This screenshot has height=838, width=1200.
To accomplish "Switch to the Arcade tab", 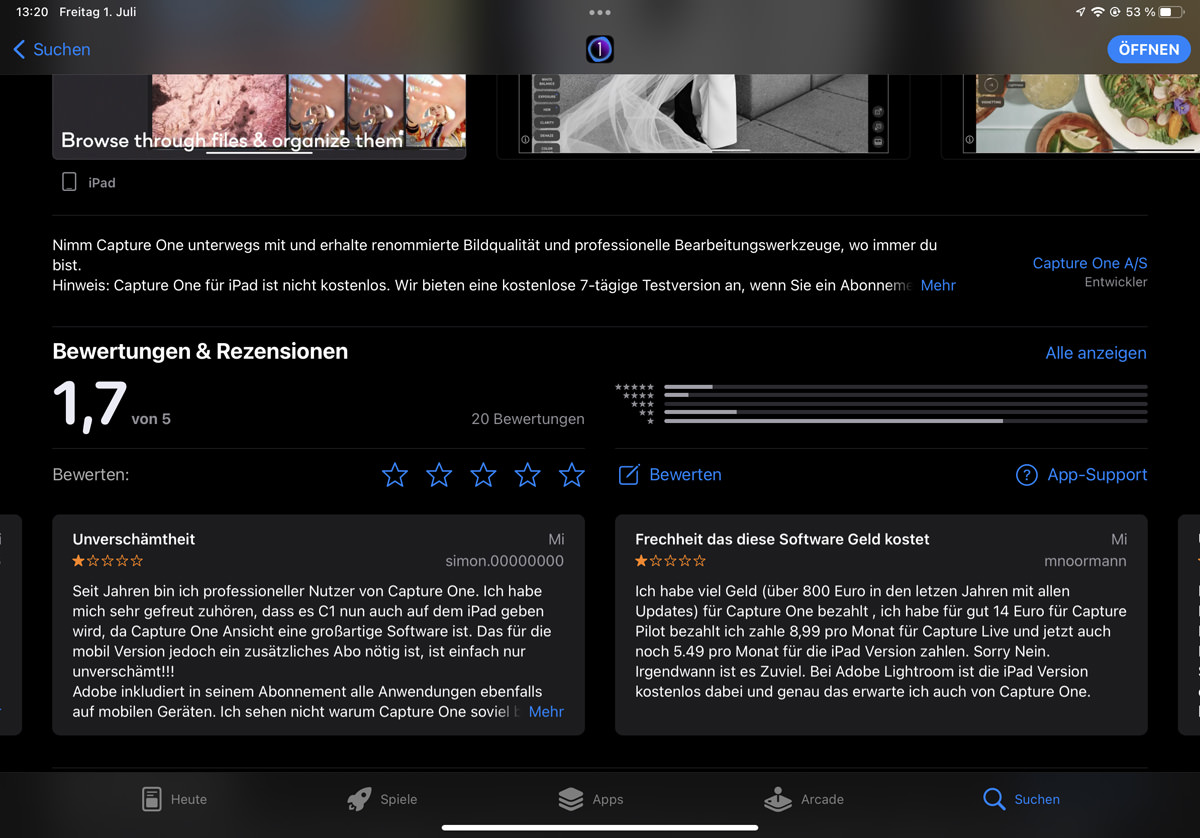I will click(x=804, y=799).
